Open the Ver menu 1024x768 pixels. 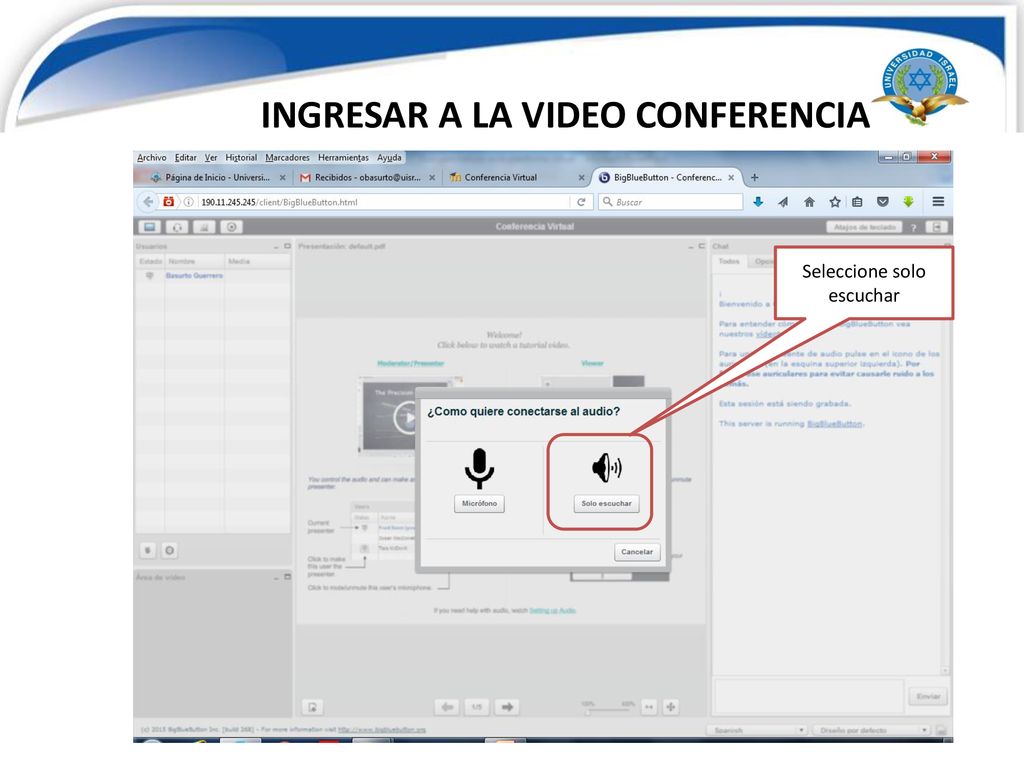pos(211,157)
